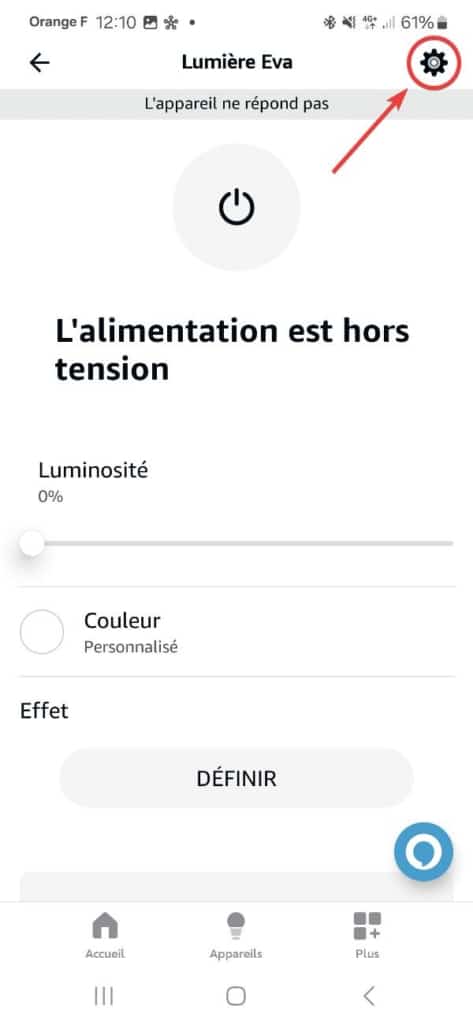Image resolution: width=473 pixels, height=1024 pixels.
Task: Click the Luminosité slider handle
Action: coord(31,543)
